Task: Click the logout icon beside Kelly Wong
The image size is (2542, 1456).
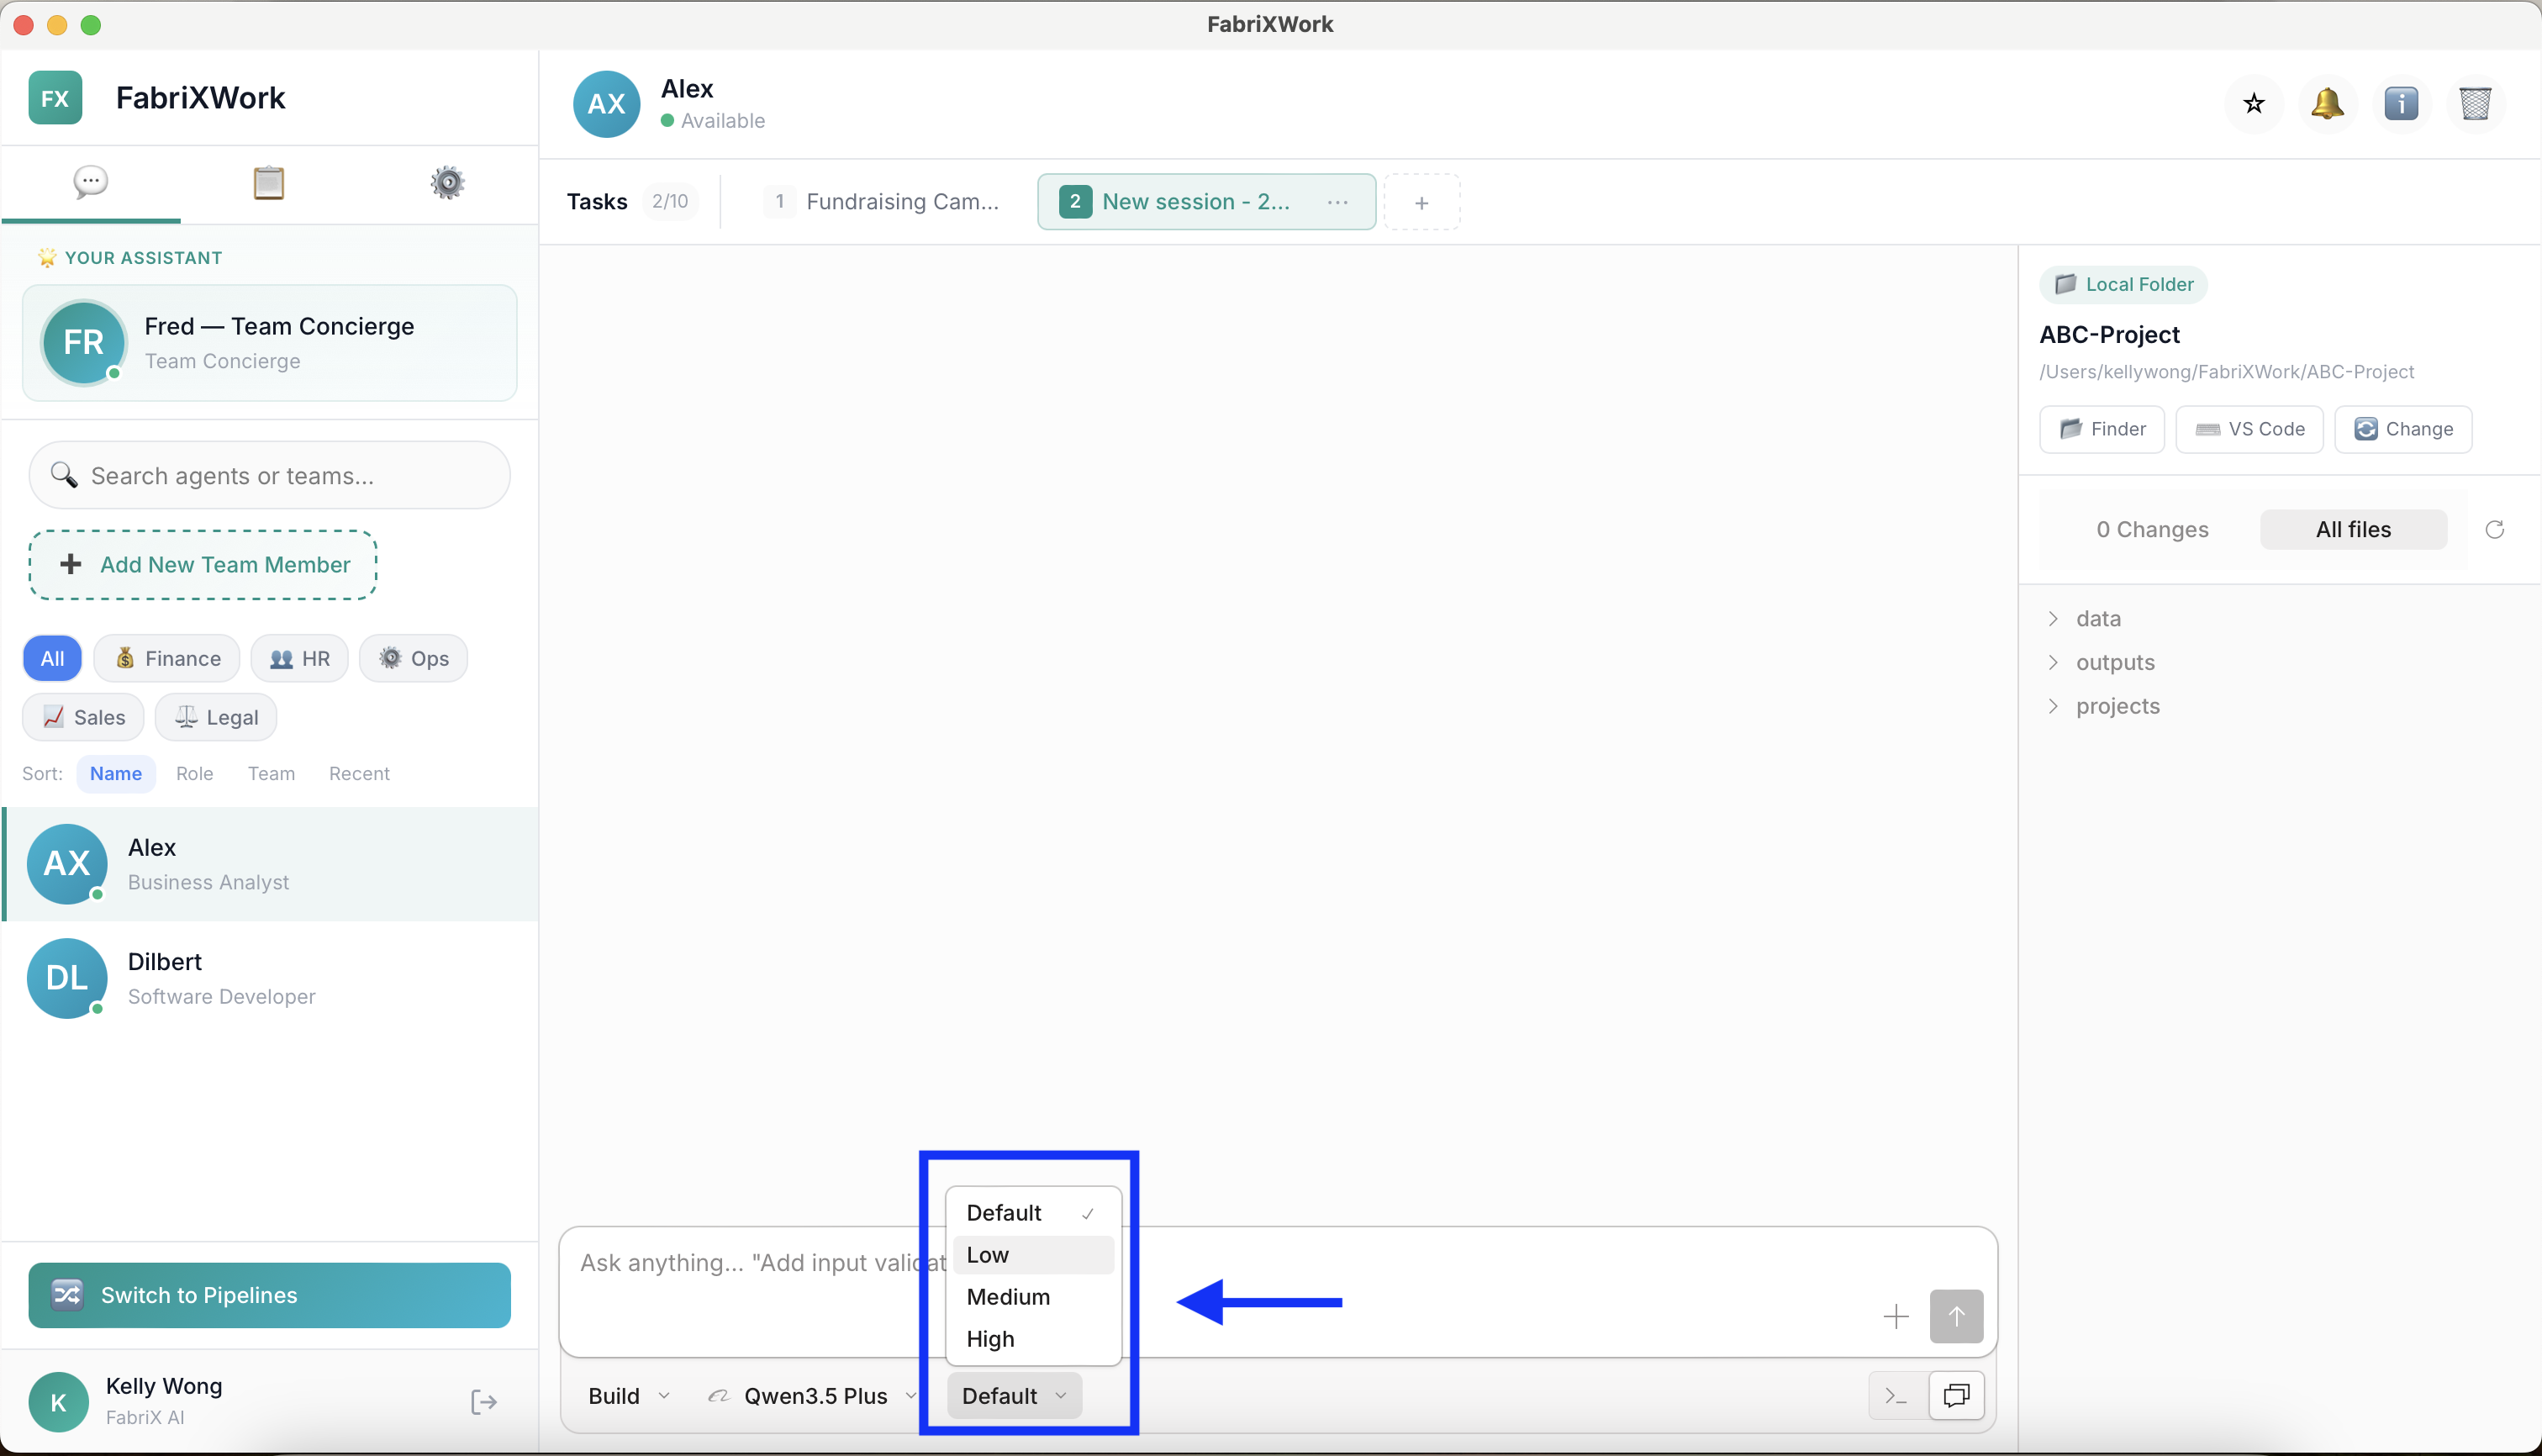Action: [x=483, y=1402]
